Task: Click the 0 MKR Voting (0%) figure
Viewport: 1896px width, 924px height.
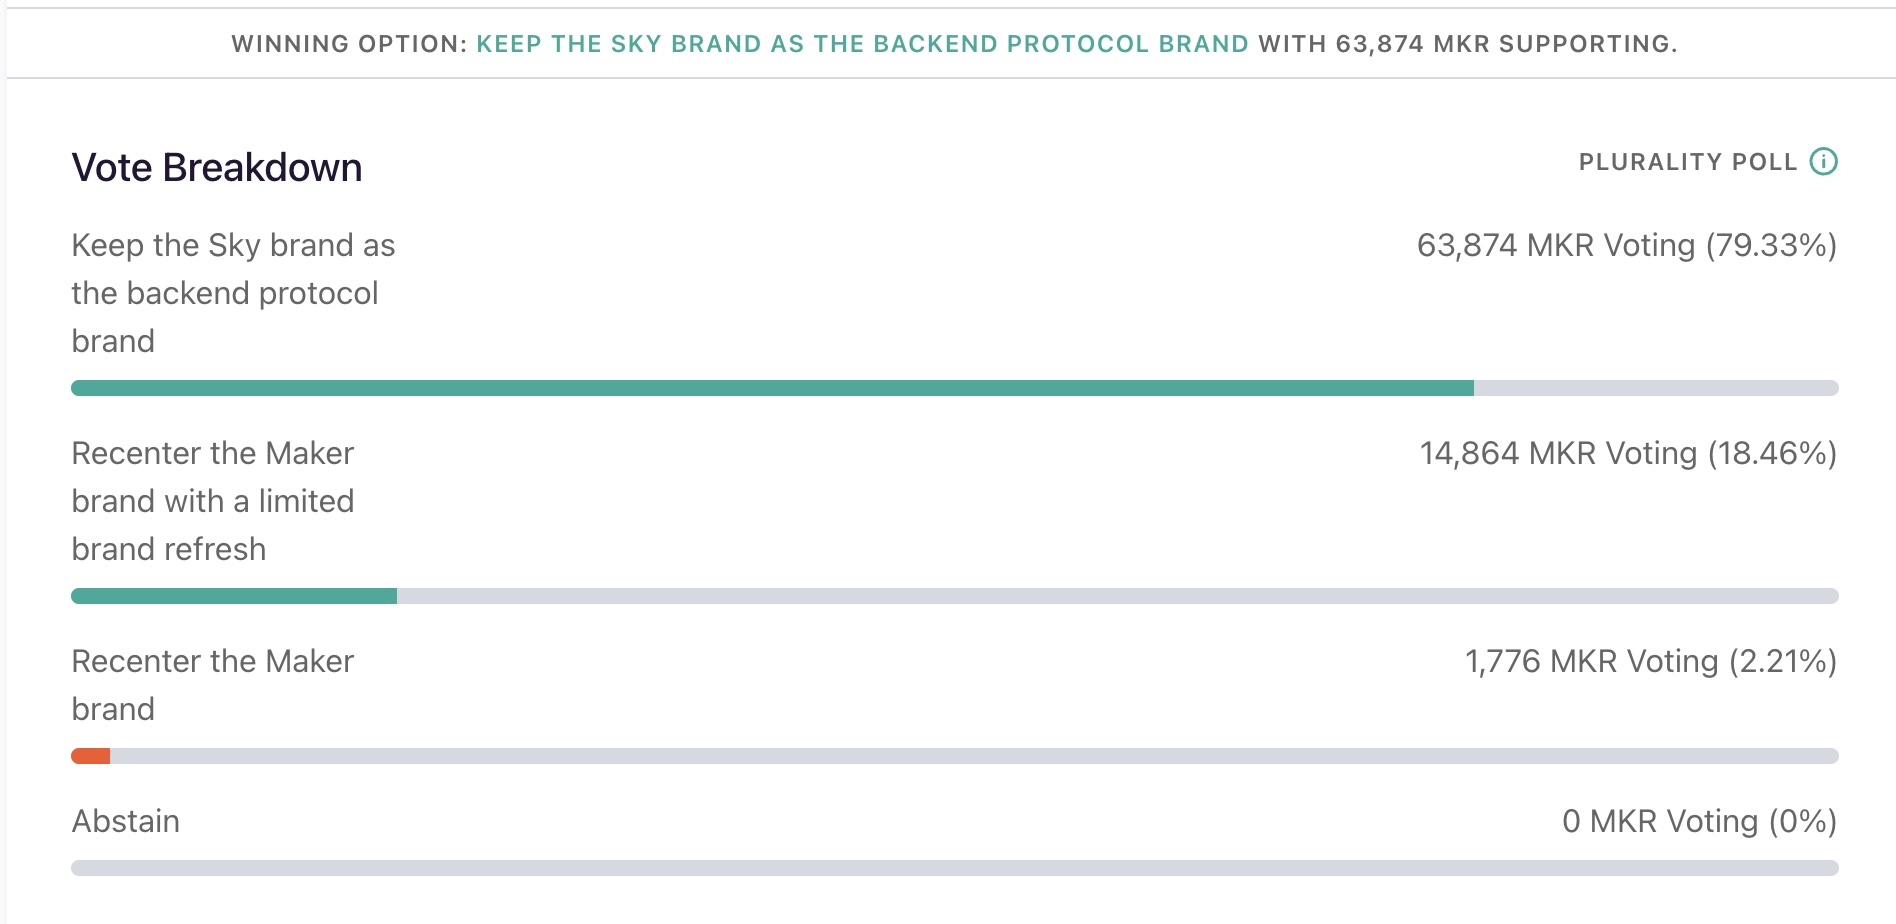Action: click(1700, 821)
